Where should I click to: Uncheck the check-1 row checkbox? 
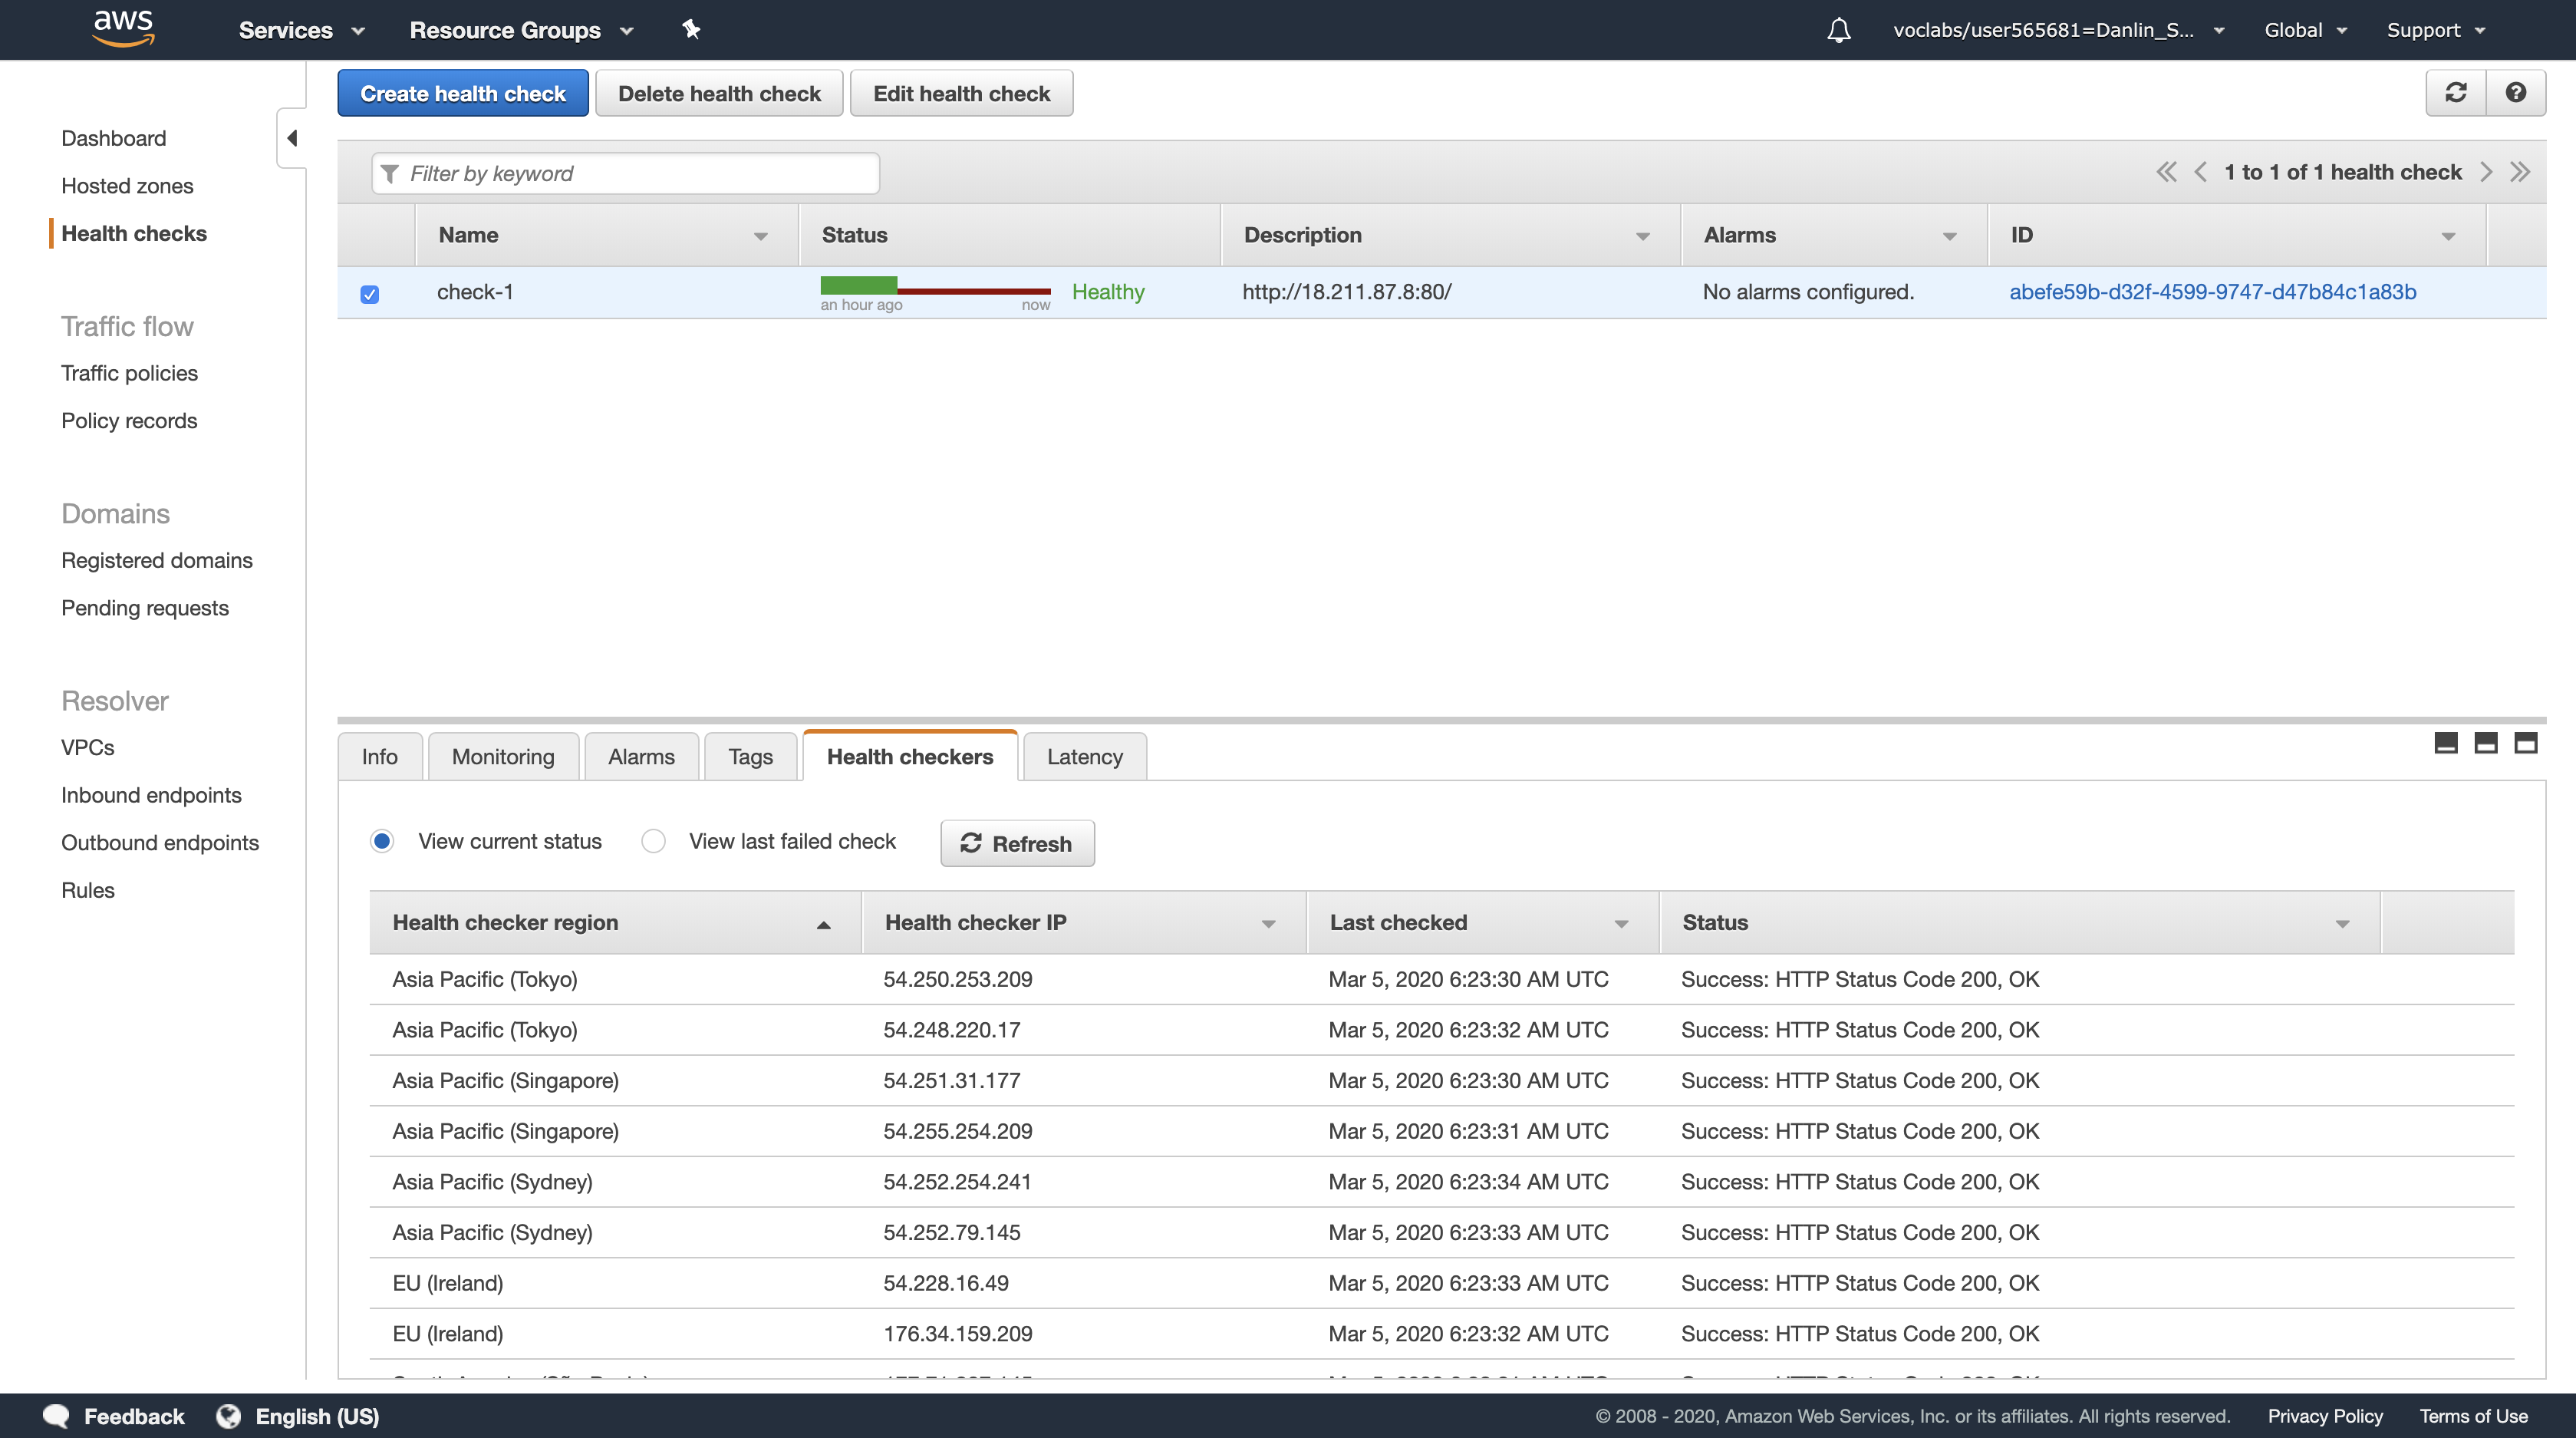coord(370,294)
